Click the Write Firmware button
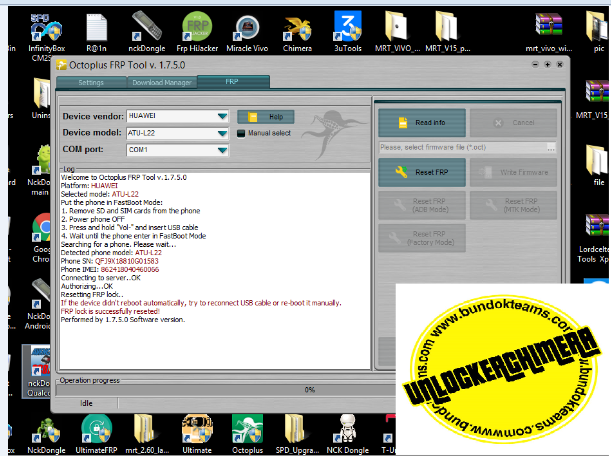Image resolution: width=611 pixels, height=456 pixels. pyautogui.click(x=513, y=172)
